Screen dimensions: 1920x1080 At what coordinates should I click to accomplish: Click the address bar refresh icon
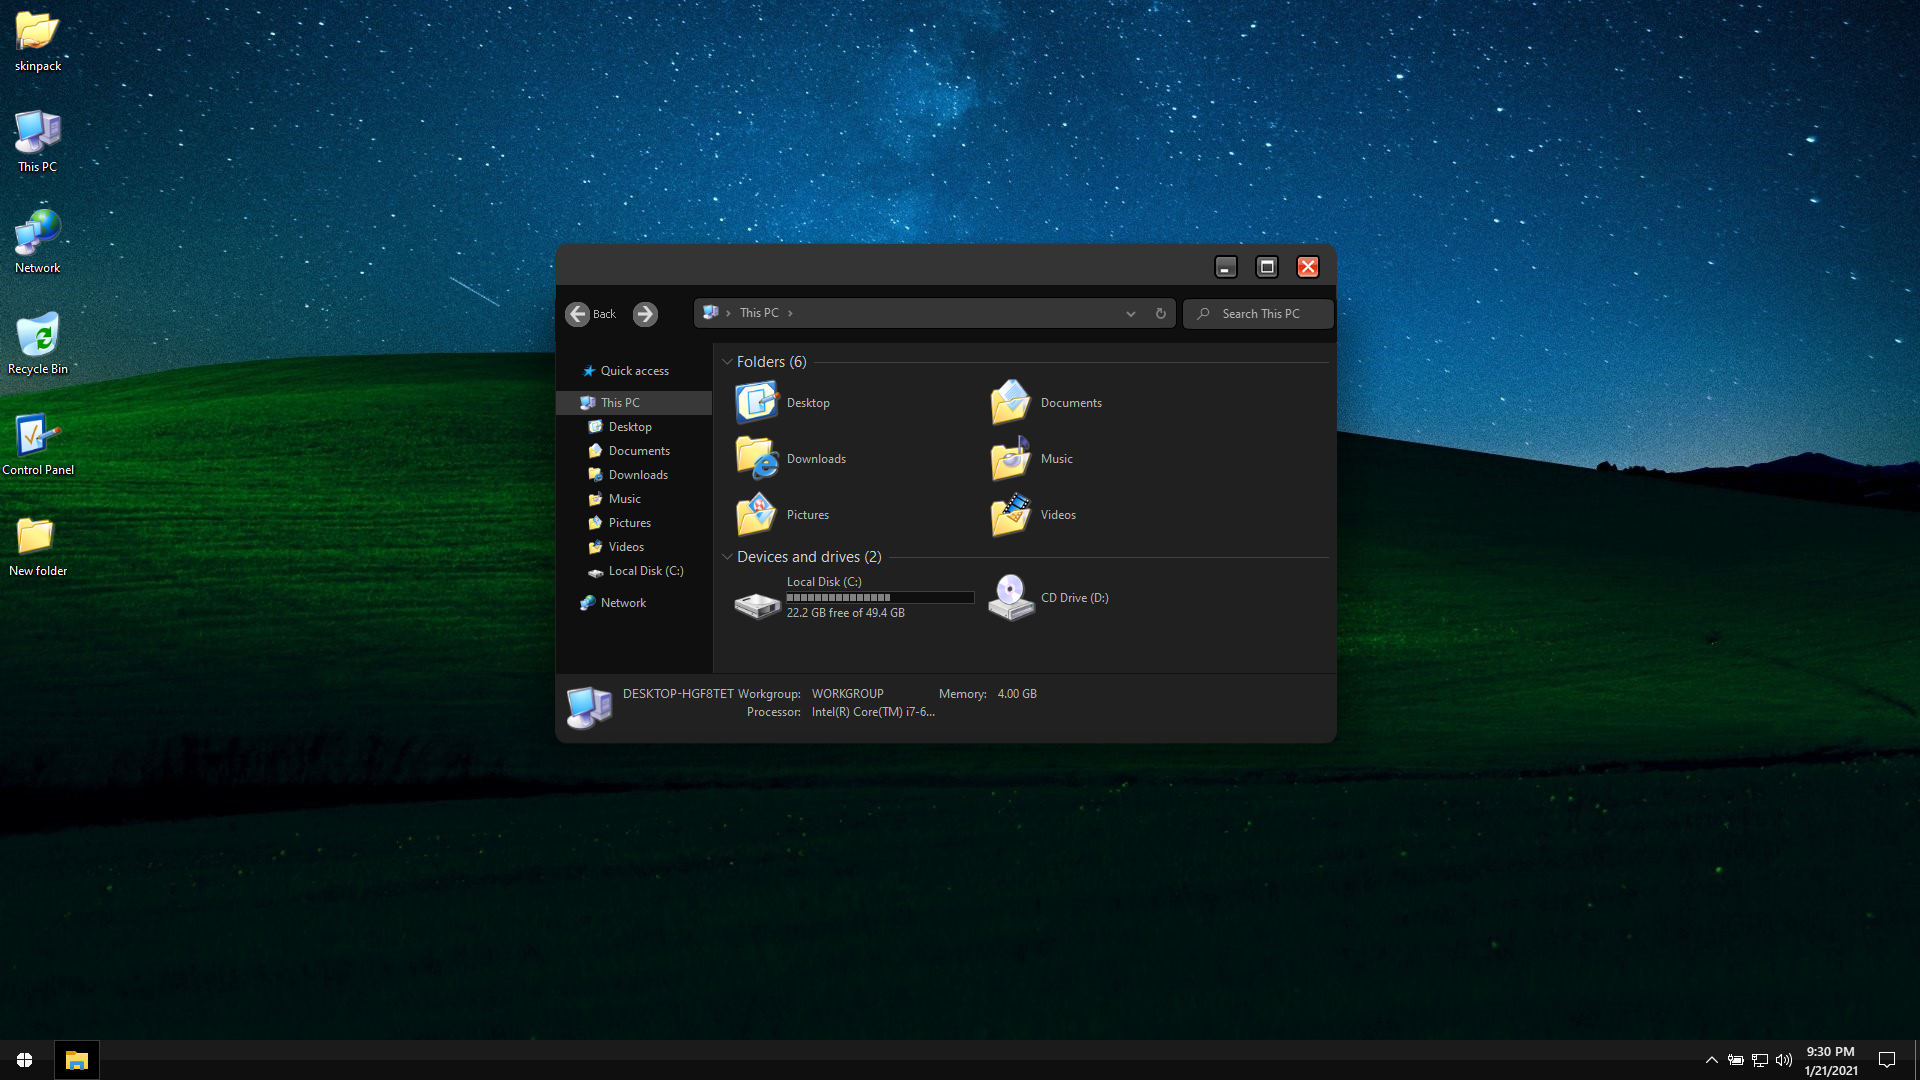pyautogui.click(x=1160, y=314)
